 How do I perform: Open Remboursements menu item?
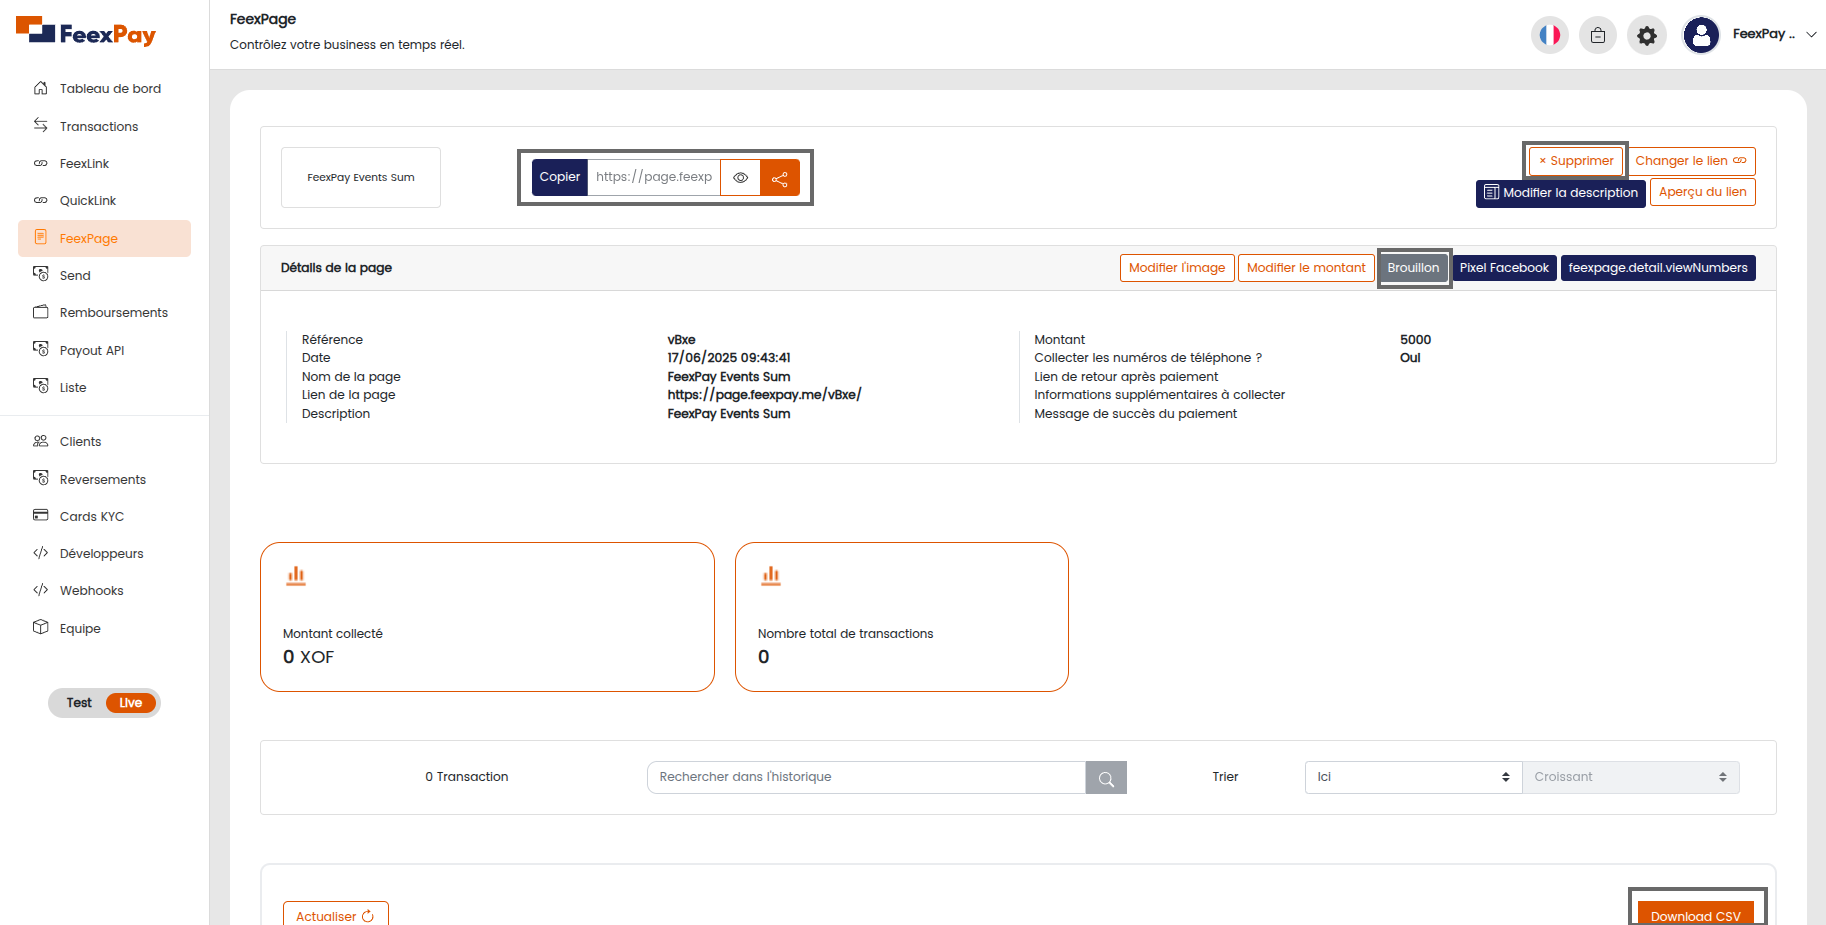[104, 312]
